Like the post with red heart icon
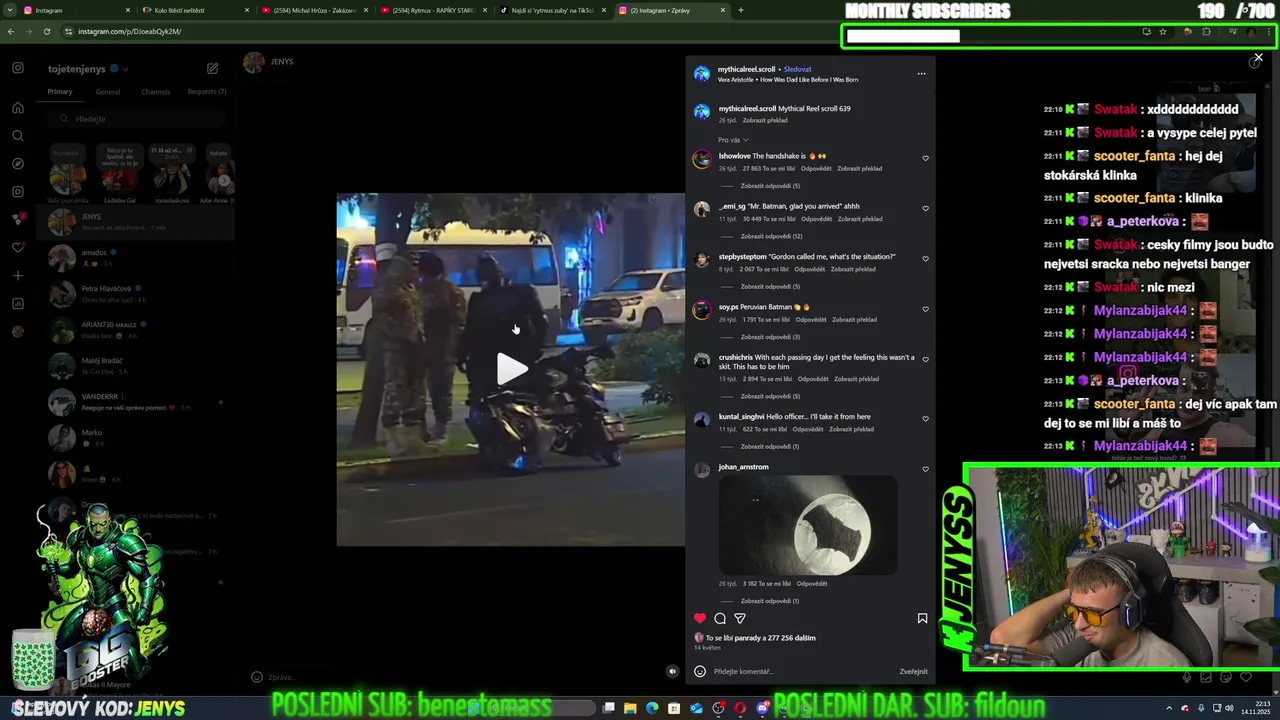Screen dimensions: 1280x720 (x=700, y=618)
